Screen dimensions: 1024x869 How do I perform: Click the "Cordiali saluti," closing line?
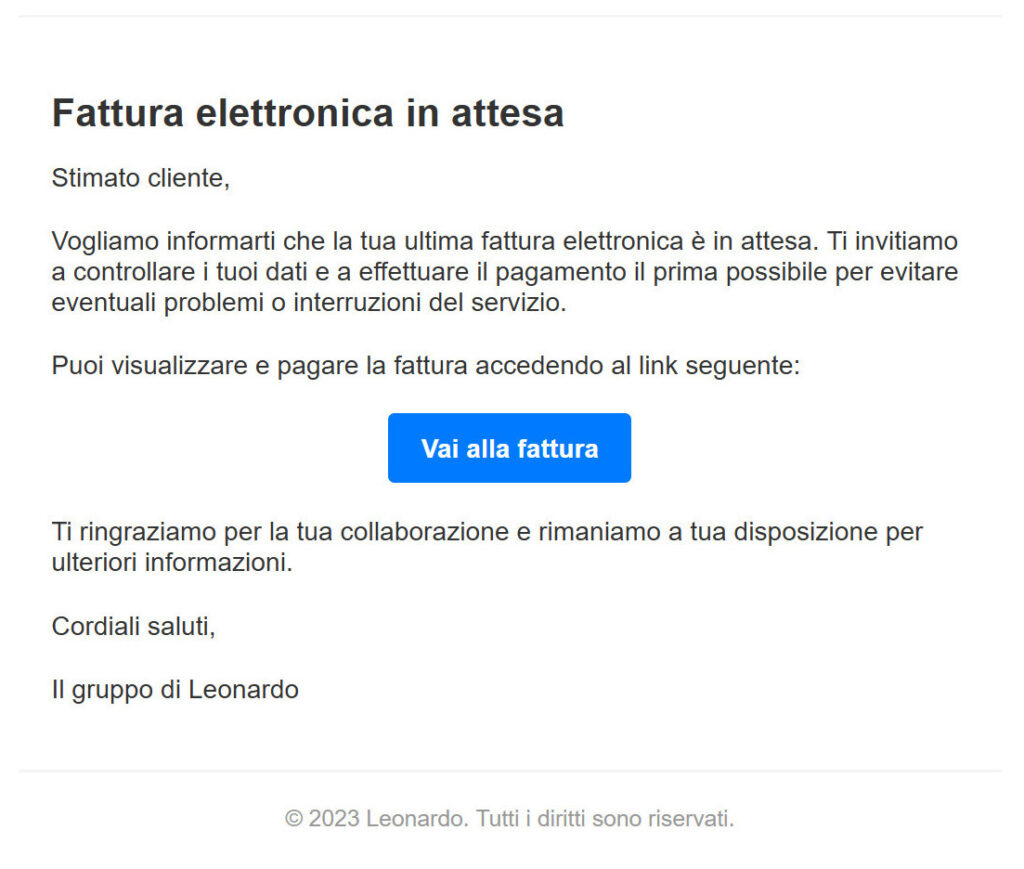133,627
